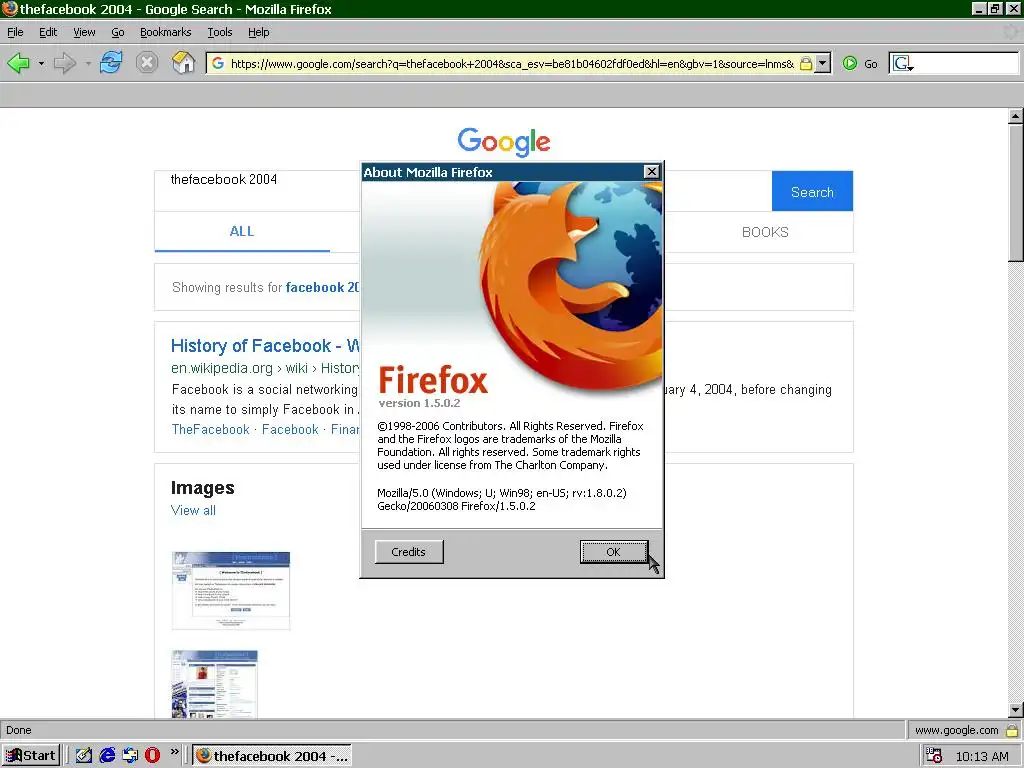
Task: Click the Stop loading icon
Action: click(x=147, y=63)
